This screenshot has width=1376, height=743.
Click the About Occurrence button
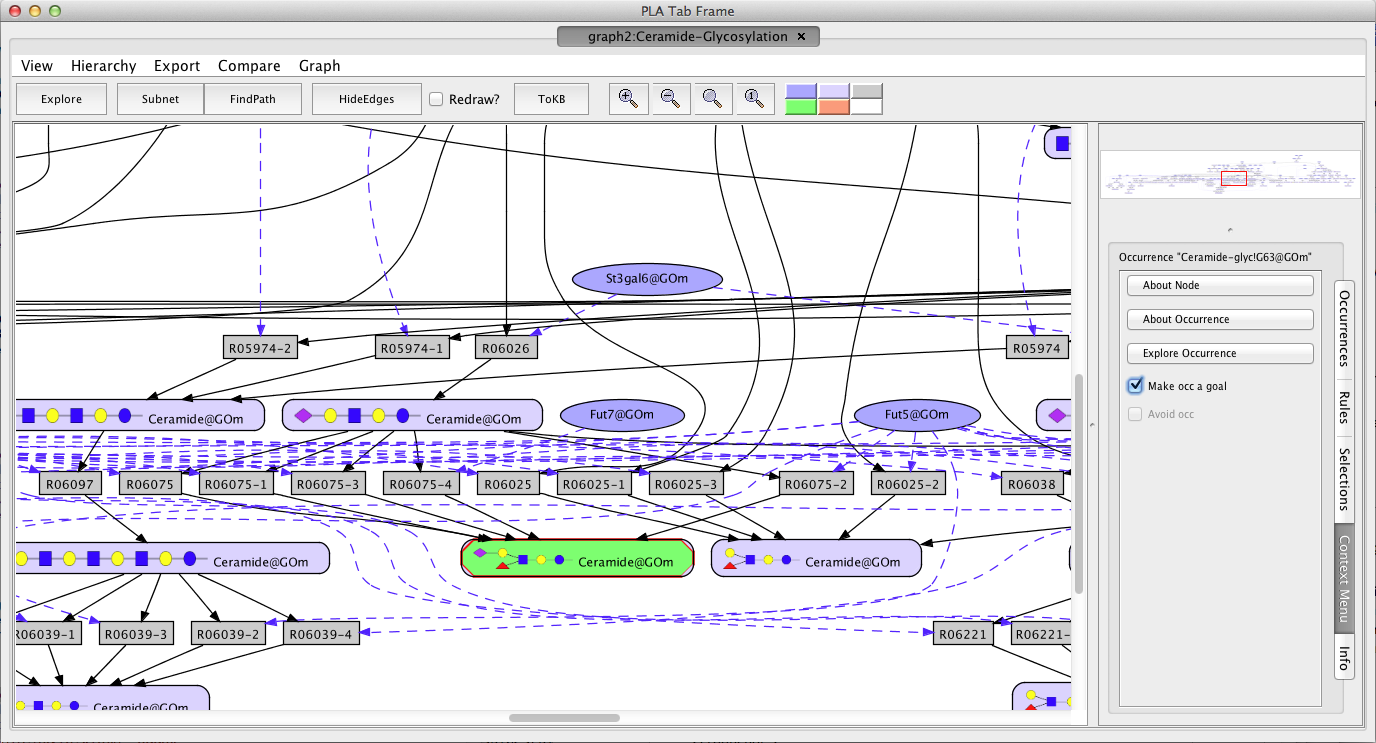tap(1220, 319)
